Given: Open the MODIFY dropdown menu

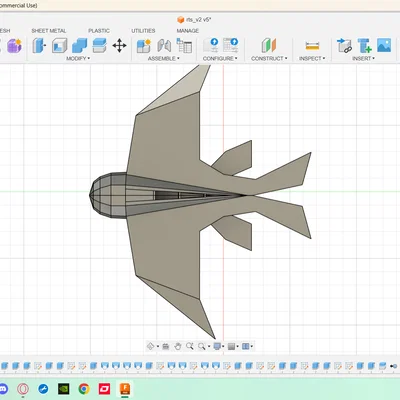Looking at the screenshot, I should [x=78, y=58].
